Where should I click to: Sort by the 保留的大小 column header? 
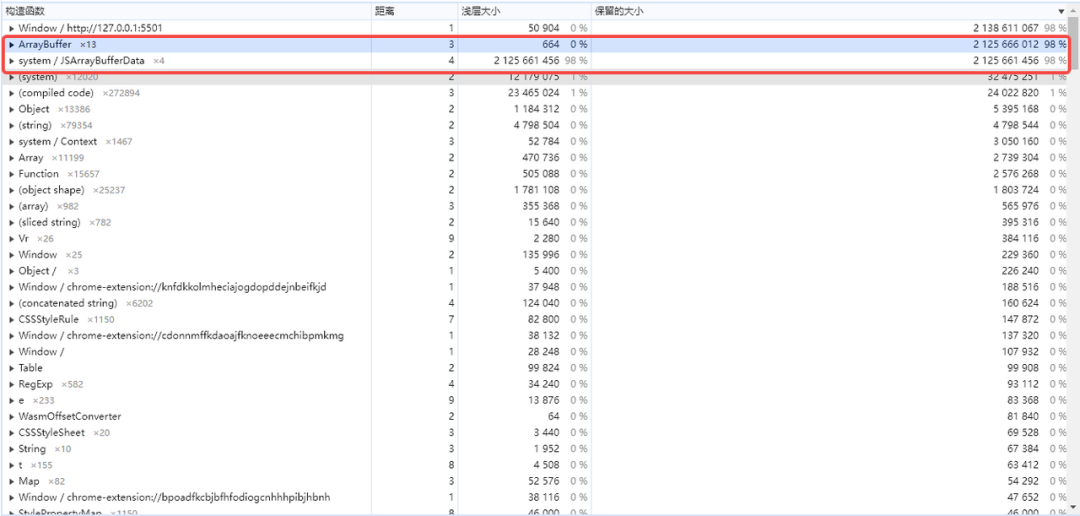coord(830,12)
